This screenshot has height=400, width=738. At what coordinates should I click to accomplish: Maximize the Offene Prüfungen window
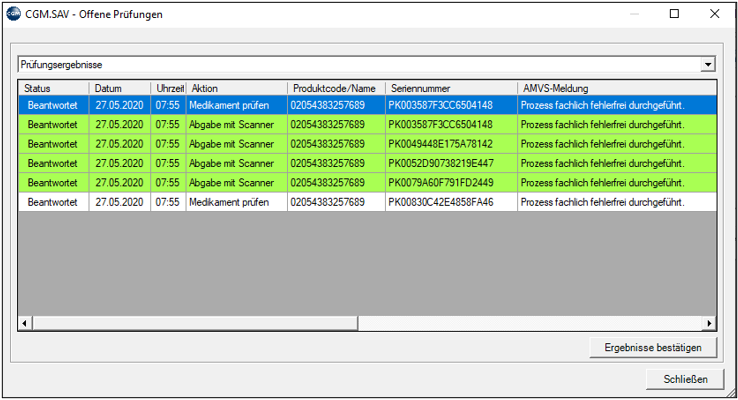(674, 14)
